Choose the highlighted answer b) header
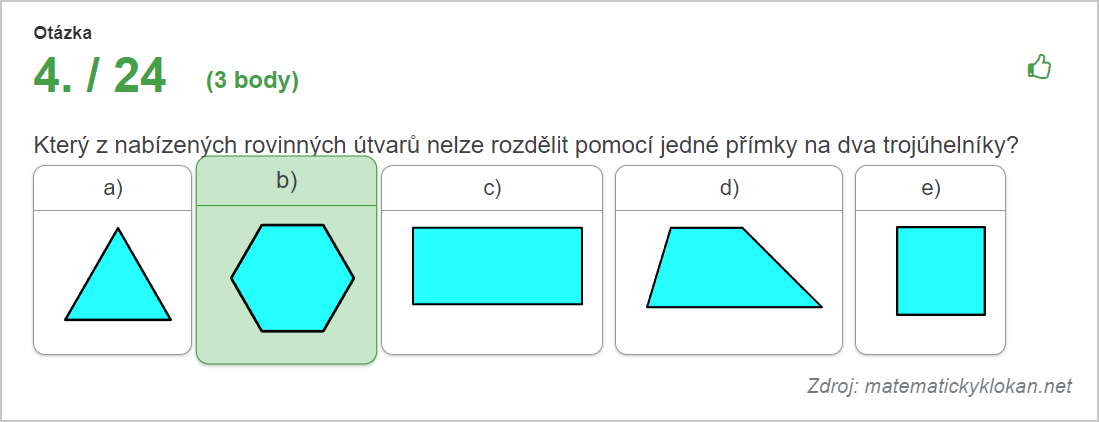Viewport: 1099px width, 422px height. 287,181
